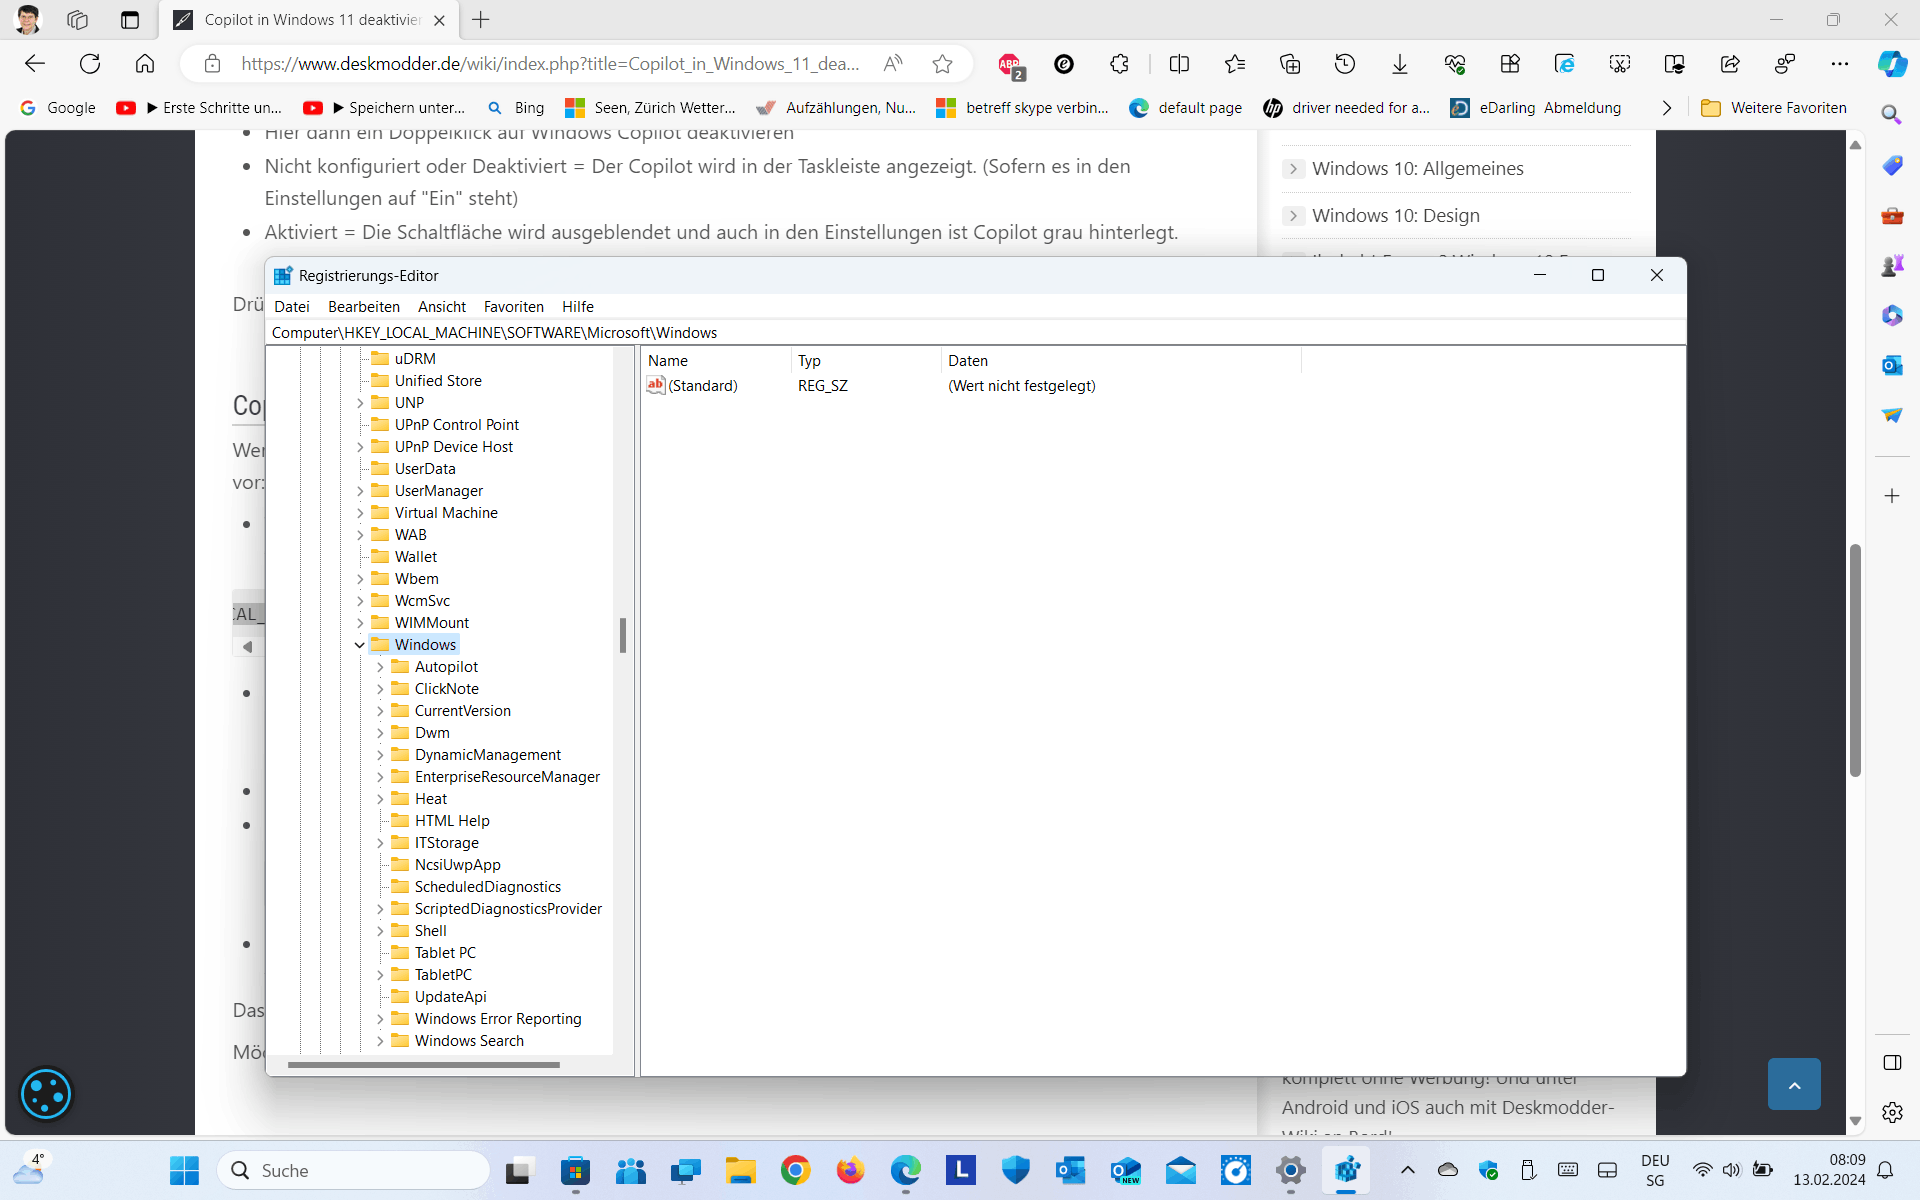The height and width of the screenshot is (1200, 1920).
Task: Collapse the Windows registry key
Action: pyautogui.click(x=360, y=645)
